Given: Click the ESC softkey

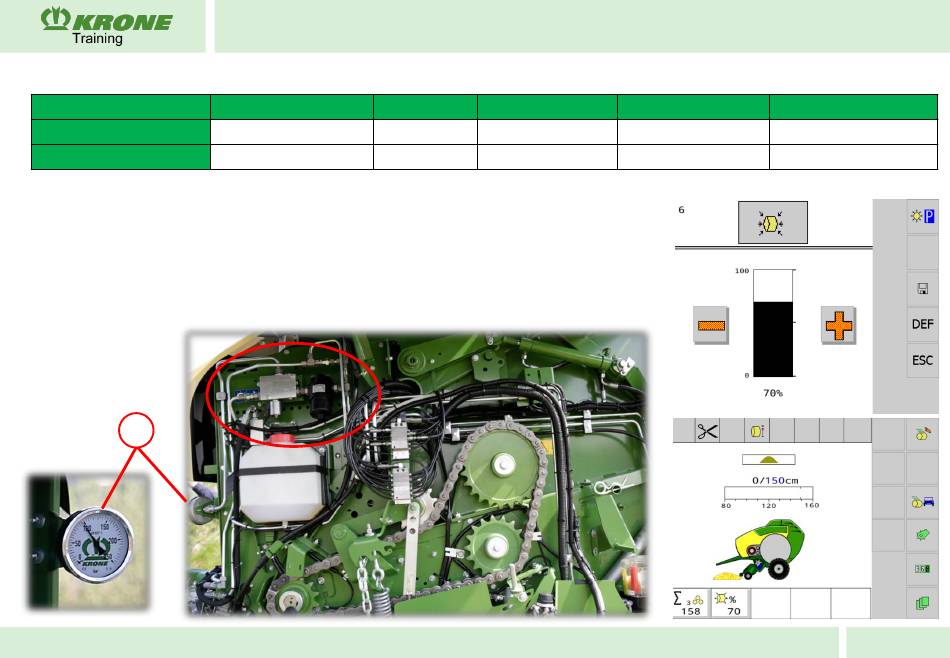Looking at the screenshot, I should point(922,360).
